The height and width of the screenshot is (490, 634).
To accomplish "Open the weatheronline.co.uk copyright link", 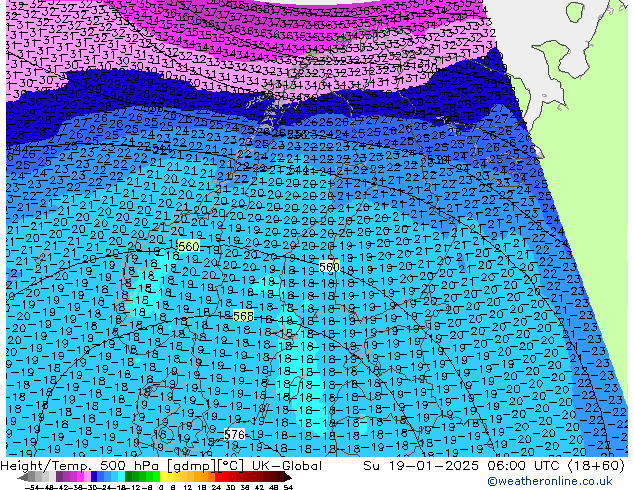I will (549, 481).
